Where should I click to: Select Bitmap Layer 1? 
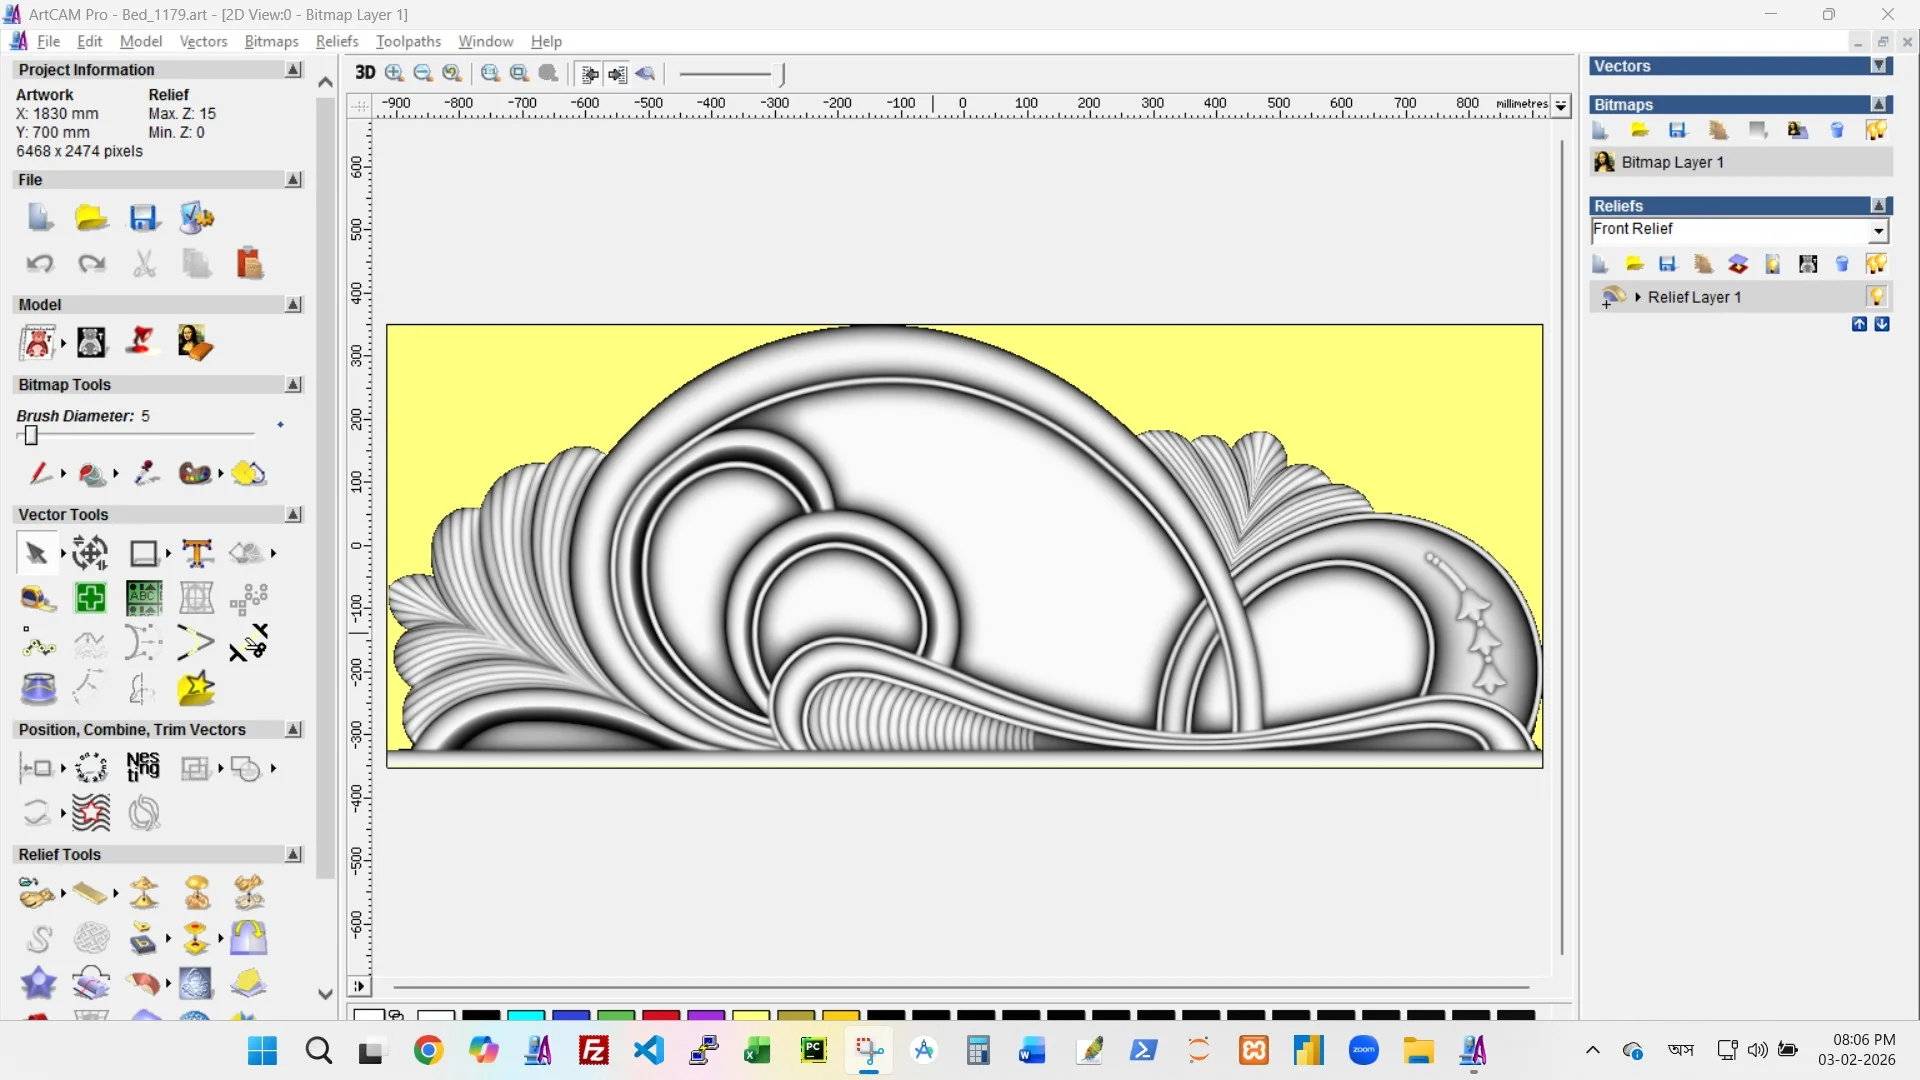[1672, 162]
